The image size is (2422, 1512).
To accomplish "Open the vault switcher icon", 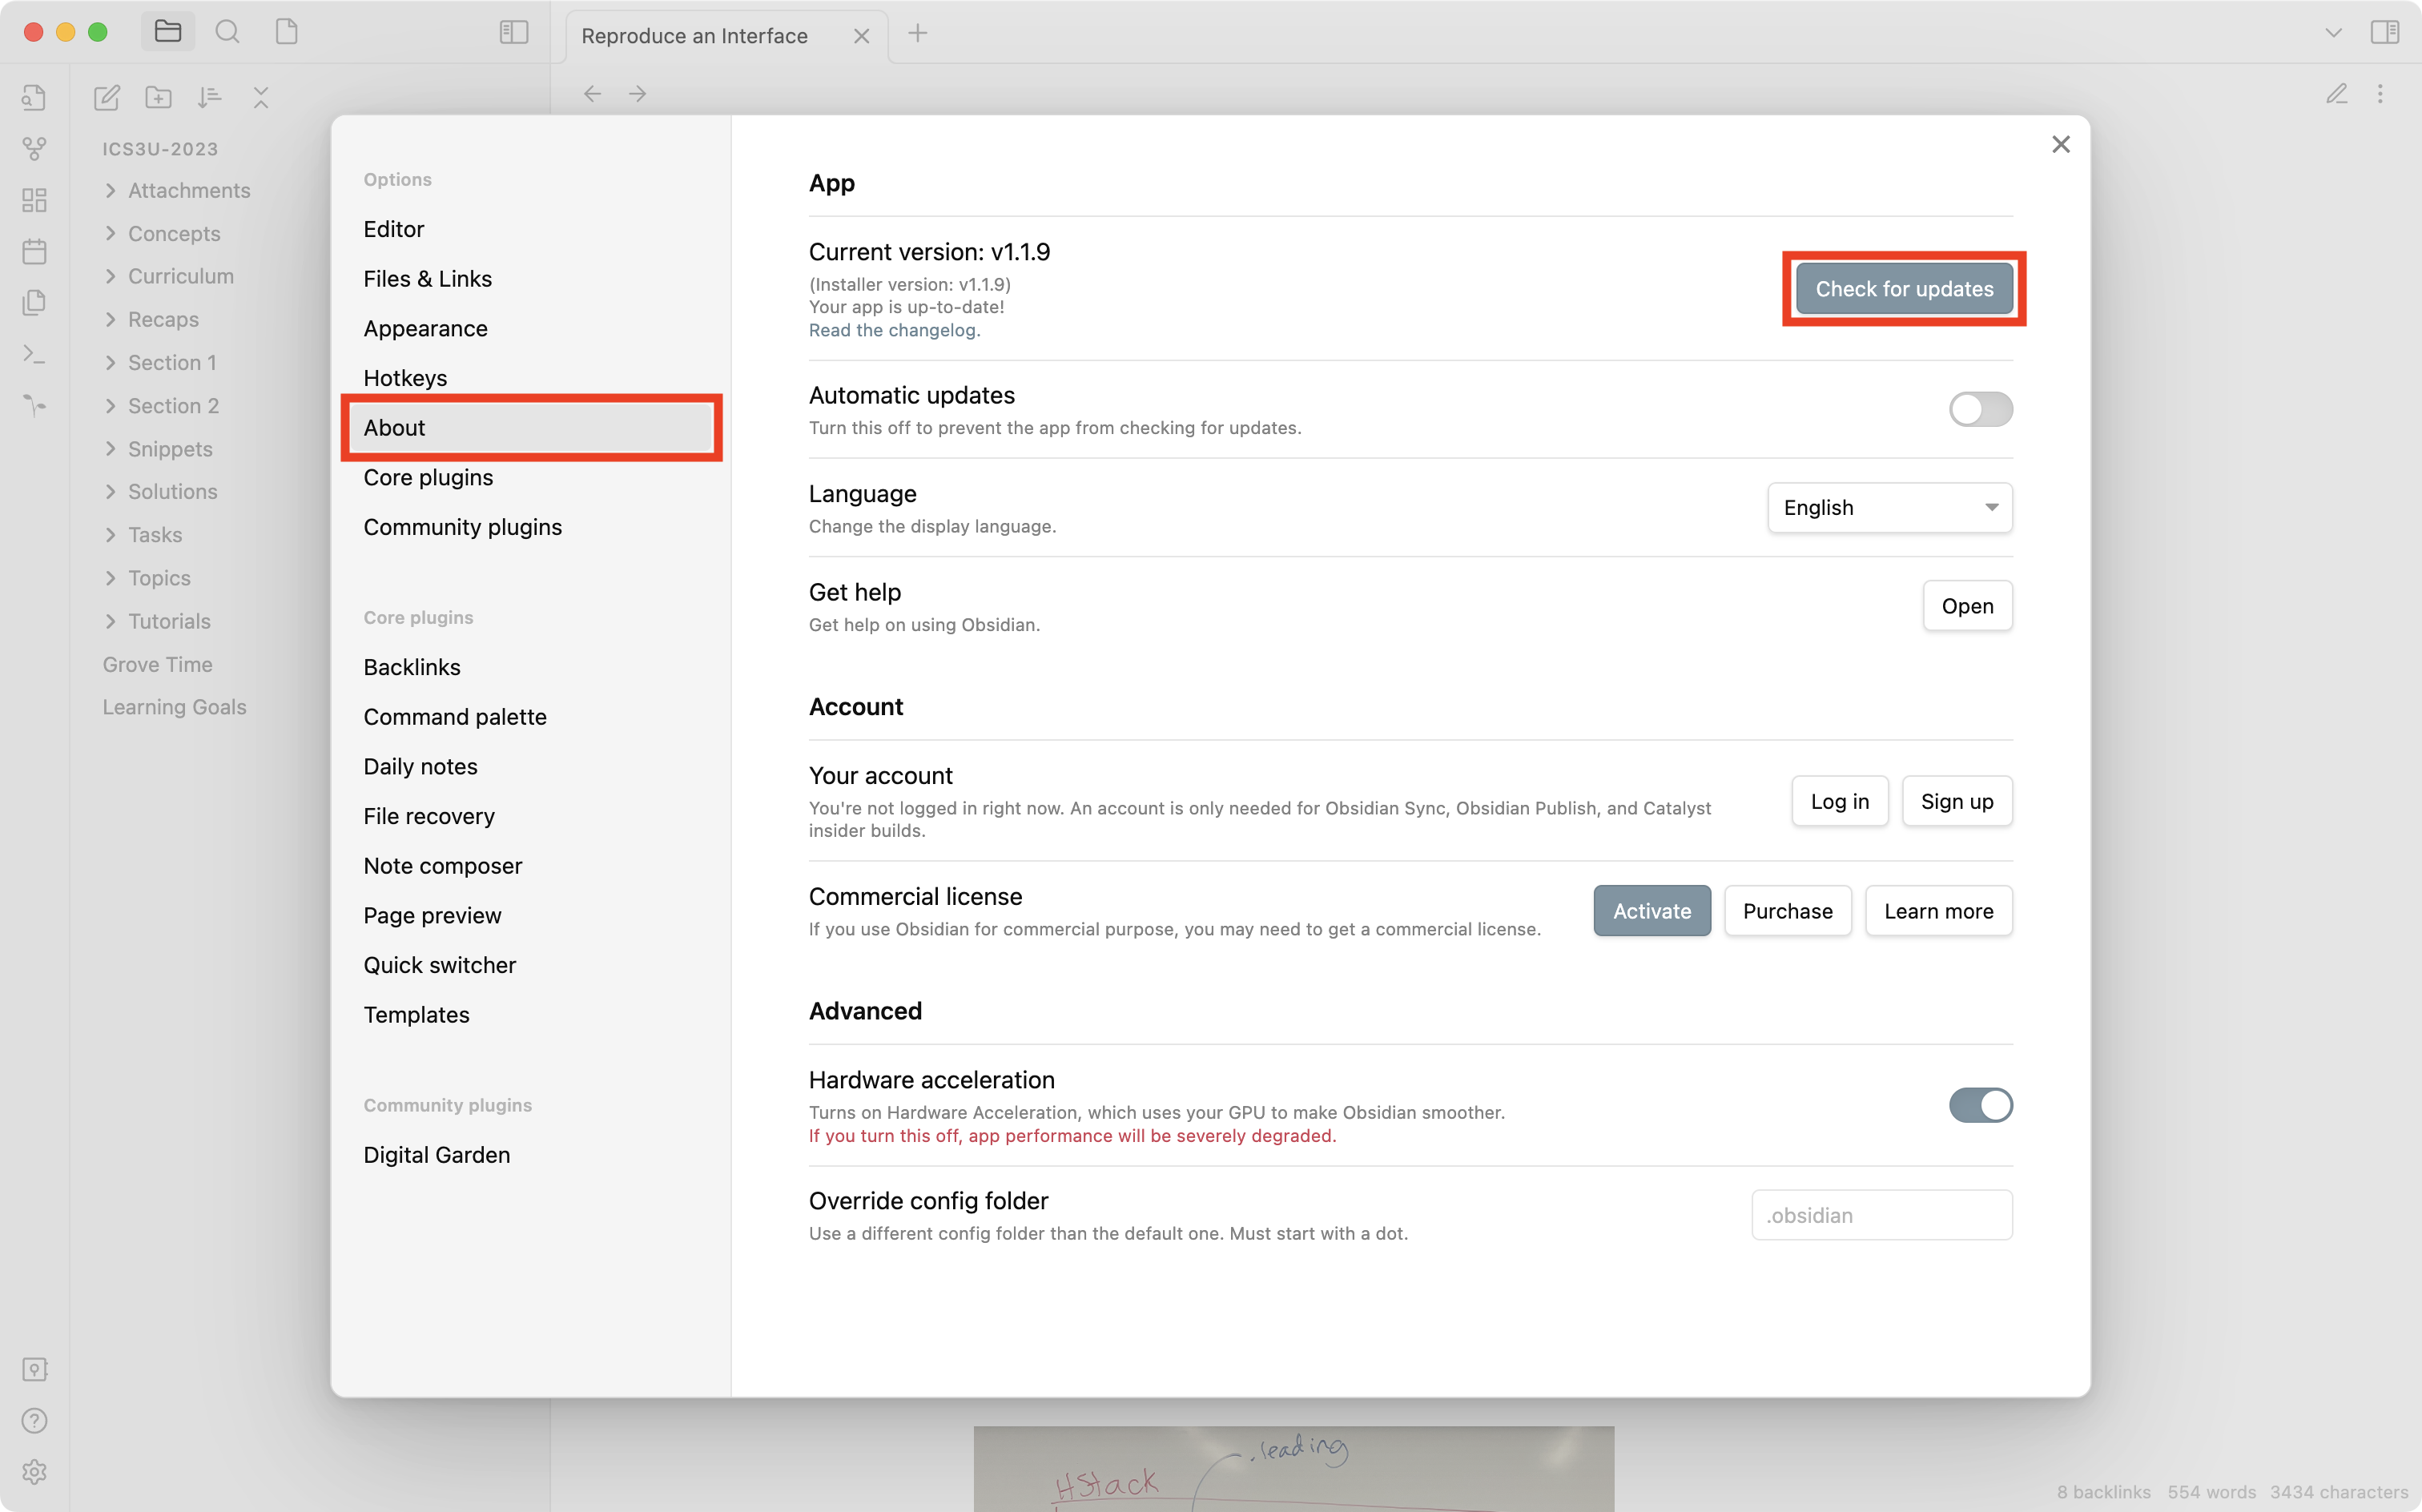I will coord(34,1369).
